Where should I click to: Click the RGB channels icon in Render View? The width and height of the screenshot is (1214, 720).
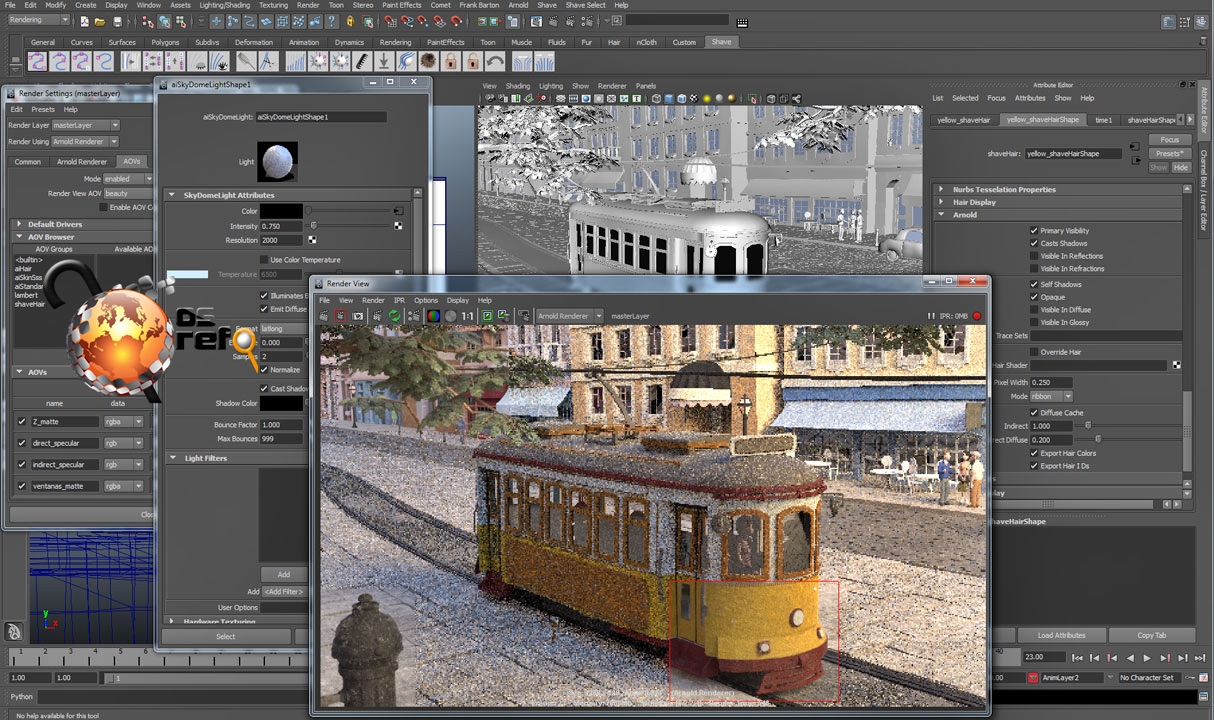433,316
